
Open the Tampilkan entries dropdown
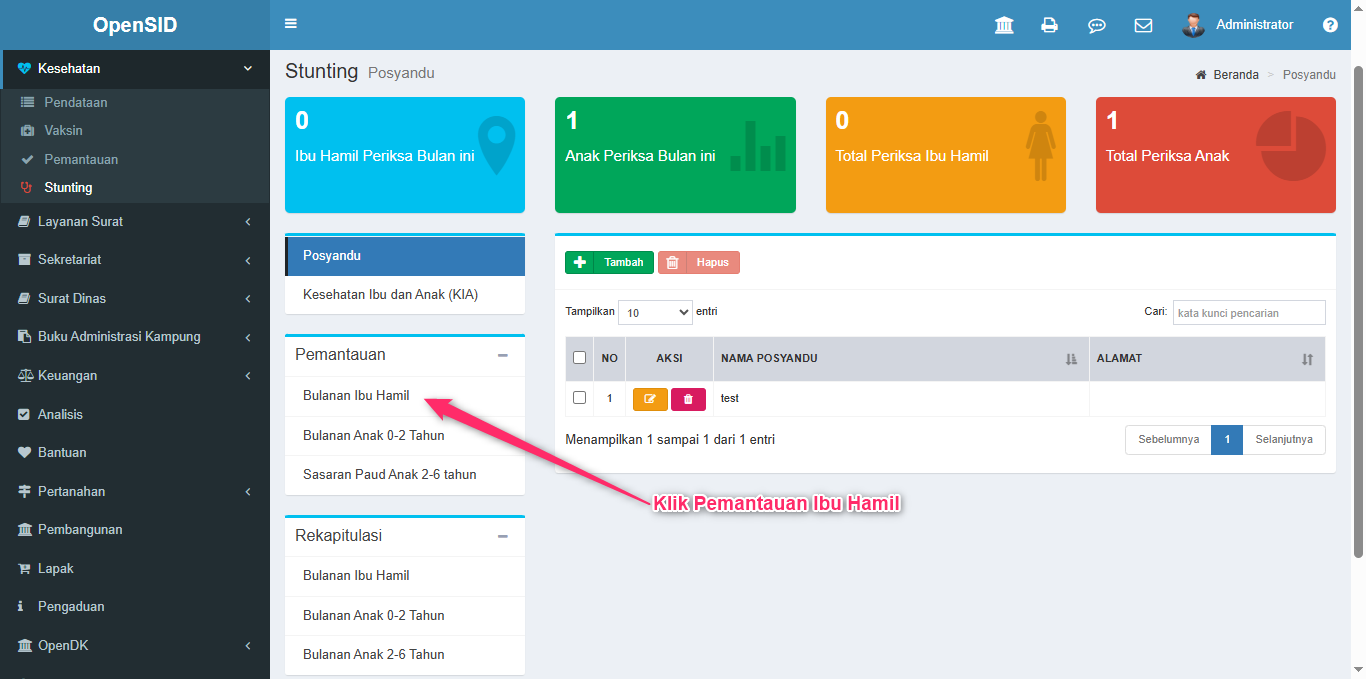click(655, 312)
